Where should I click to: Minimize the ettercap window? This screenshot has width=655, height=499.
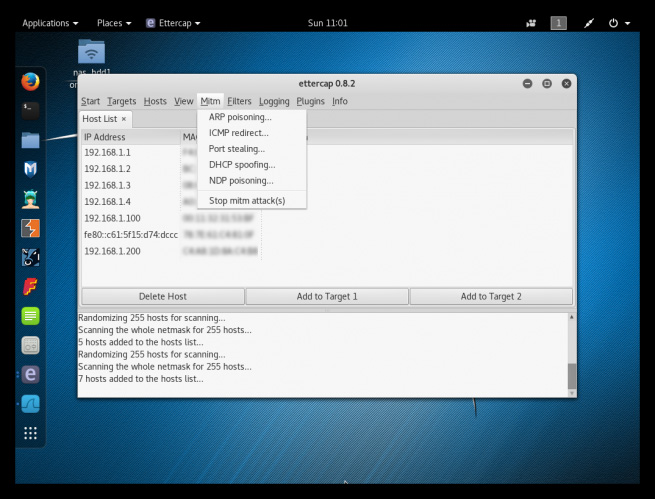click(x=528, y=84)
